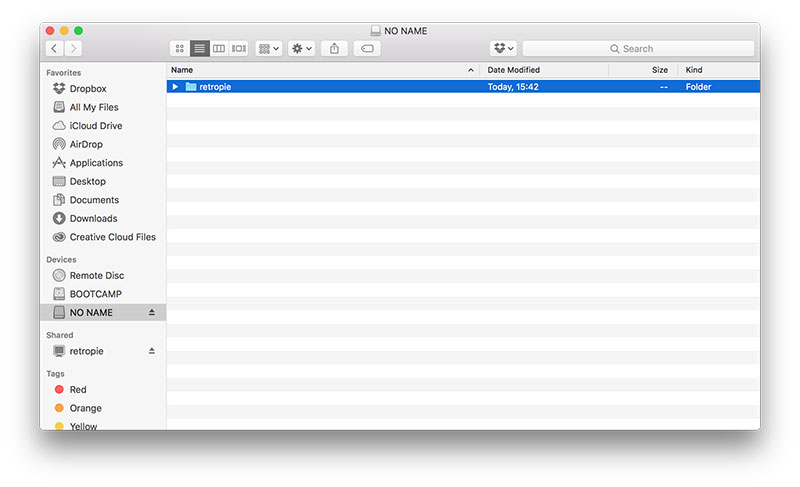Open AirDrop in the sidebar
800x487 pixels.
(85, 144)
